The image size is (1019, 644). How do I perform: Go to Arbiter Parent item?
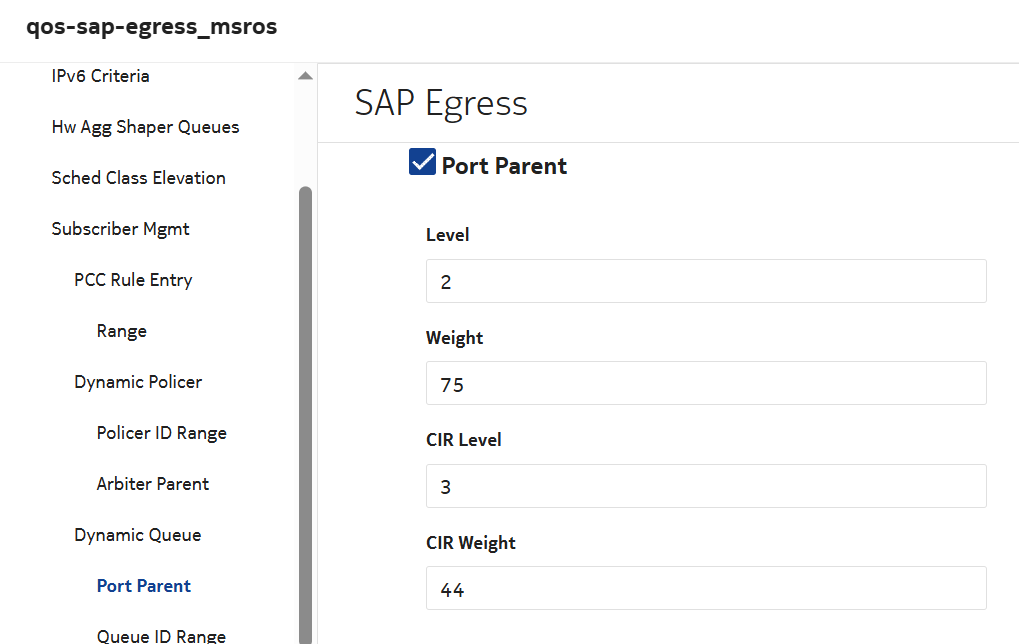pyautogui.click(x=153, y=484)
